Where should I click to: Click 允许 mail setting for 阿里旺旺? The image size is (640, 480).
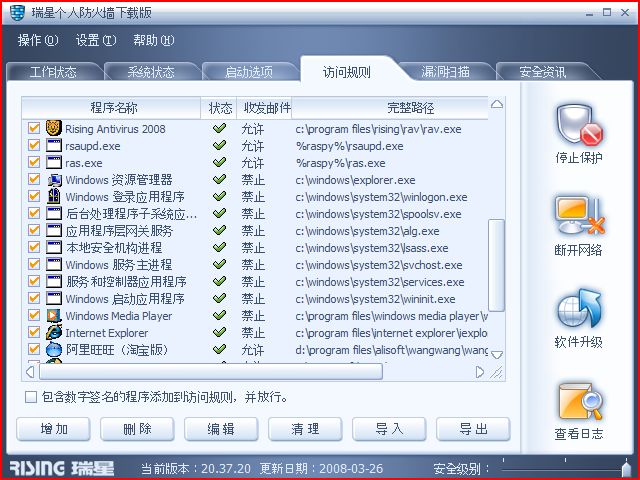pyautogui.click(x=253, y=350)
